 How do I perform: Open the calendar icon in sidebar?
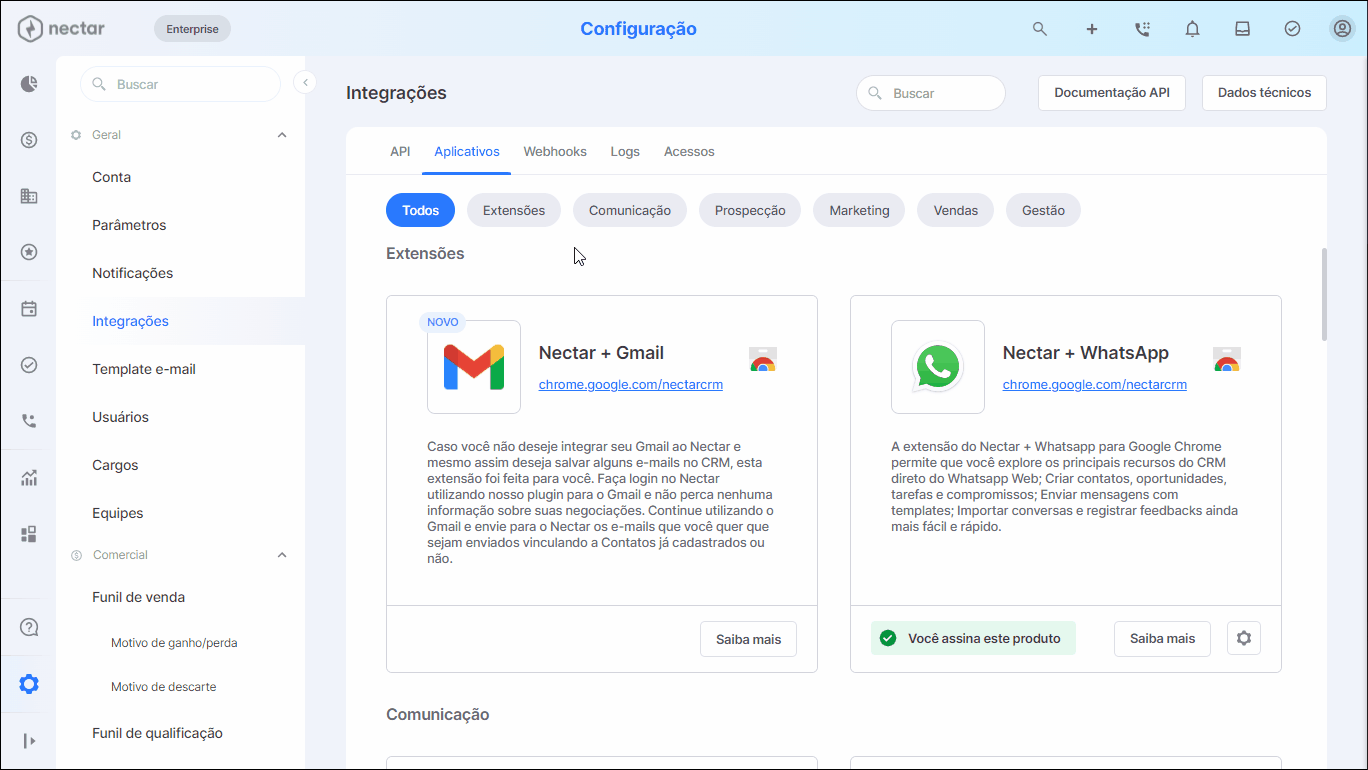(x=29, y=309)
